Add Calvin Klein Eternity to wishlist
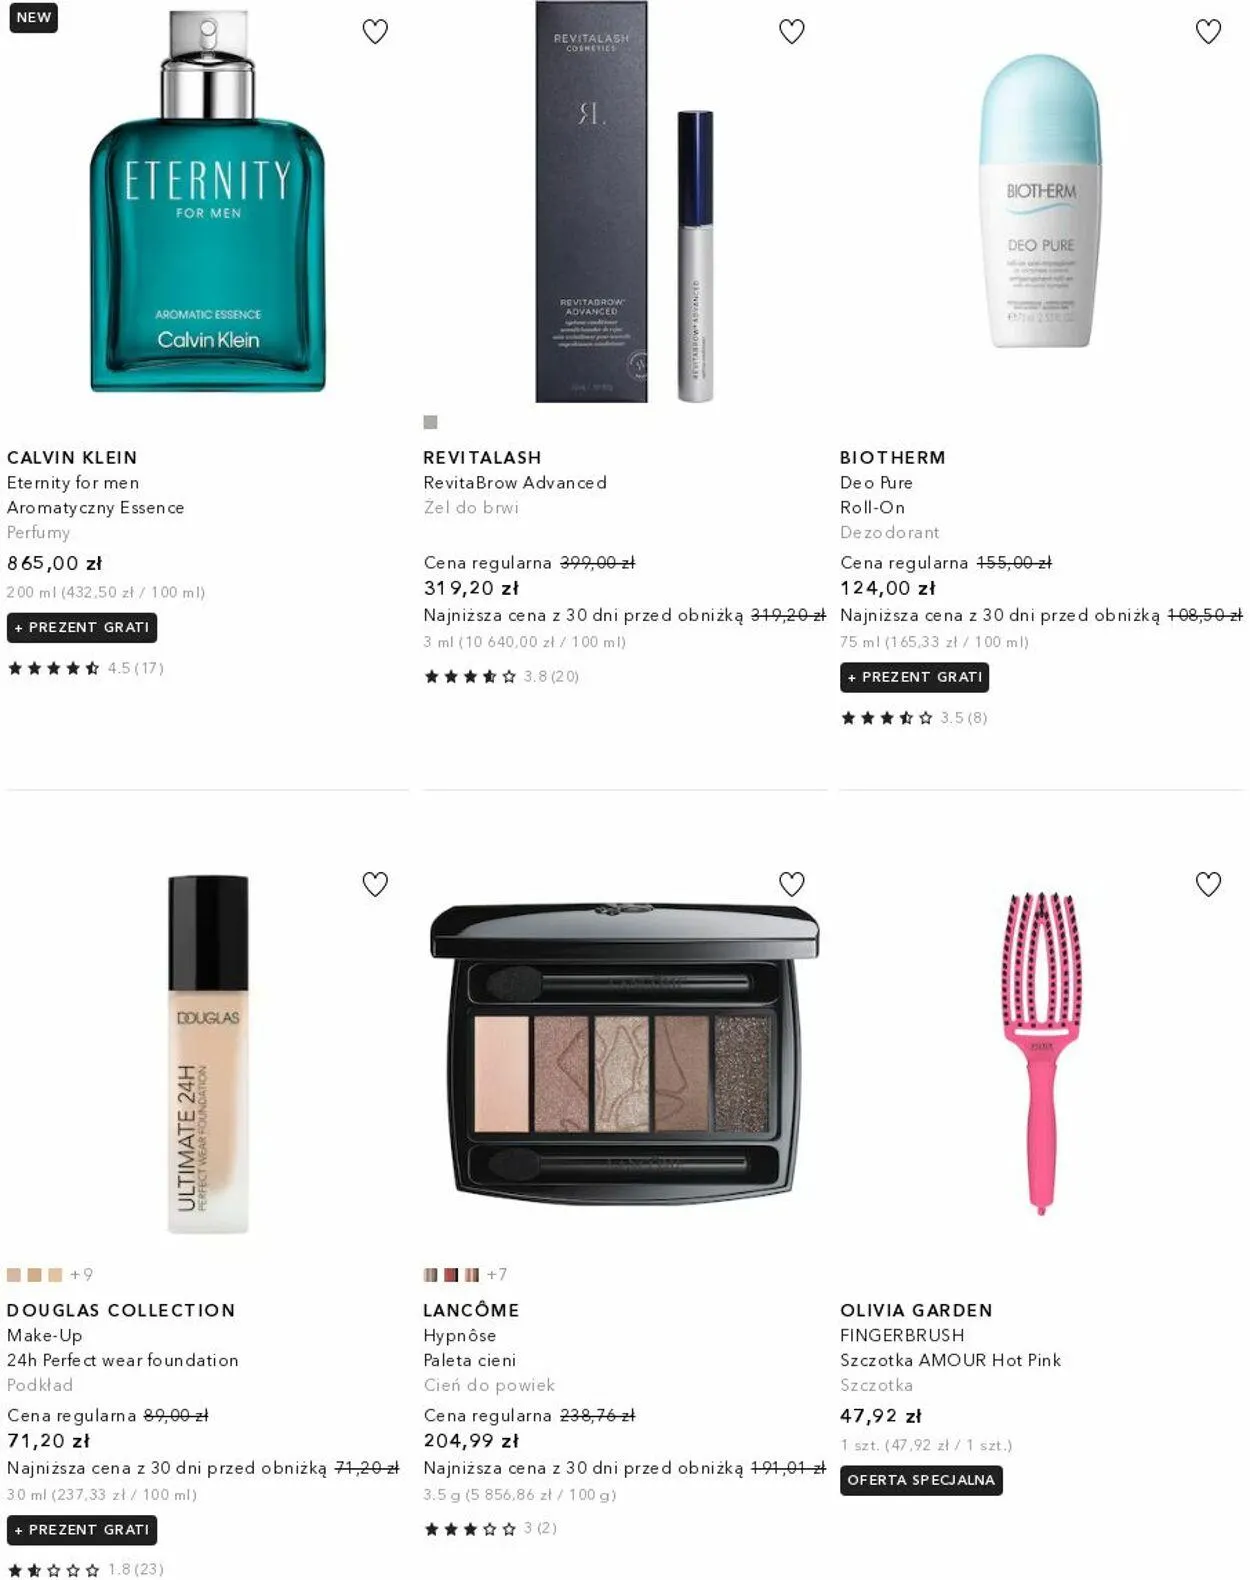The width and height of the screenshot is (1250, 1580). [x=375, y=32]
